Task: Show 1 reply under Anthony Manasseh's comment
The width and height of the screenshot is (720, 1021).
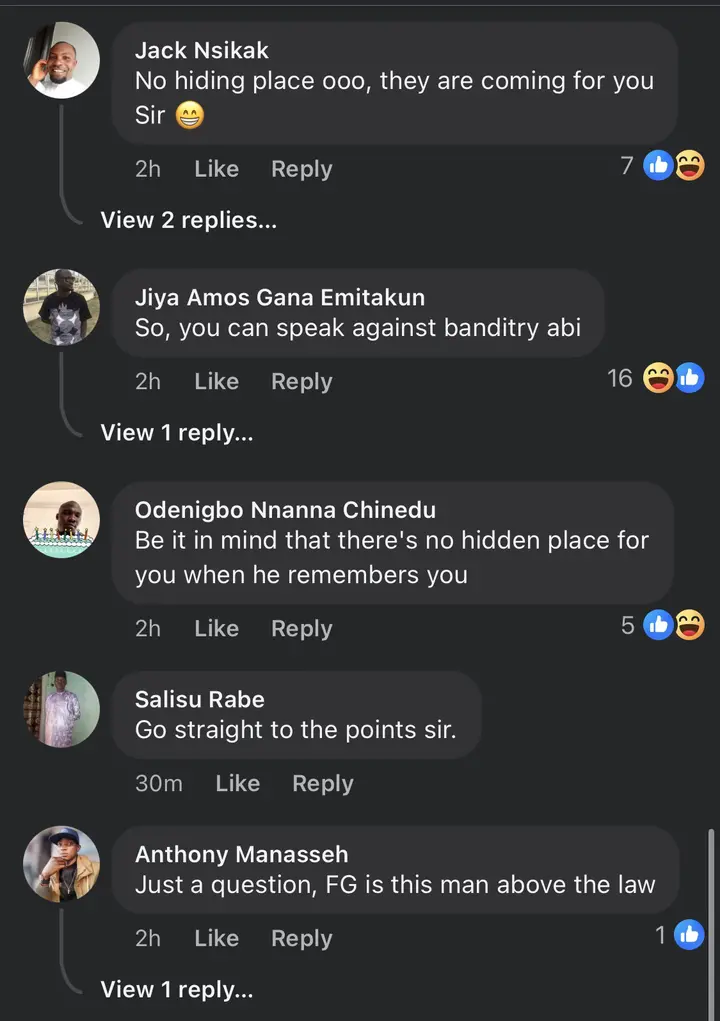Action: click(x=176, y=989)
